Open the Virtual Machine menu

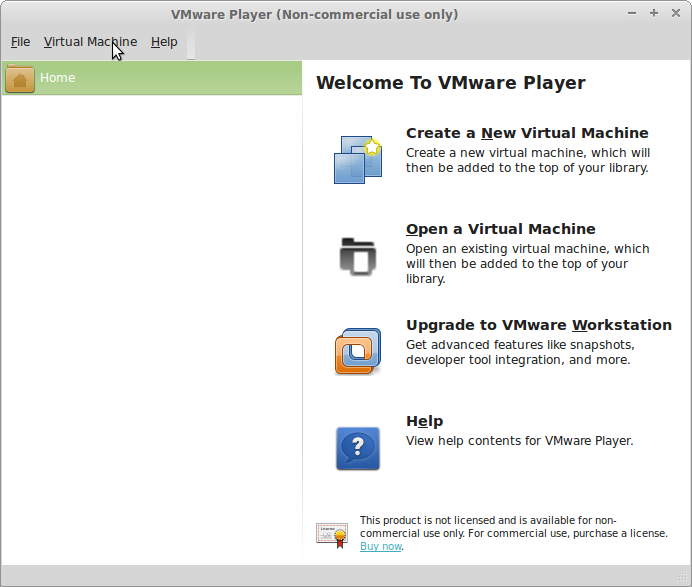point(90,42)
